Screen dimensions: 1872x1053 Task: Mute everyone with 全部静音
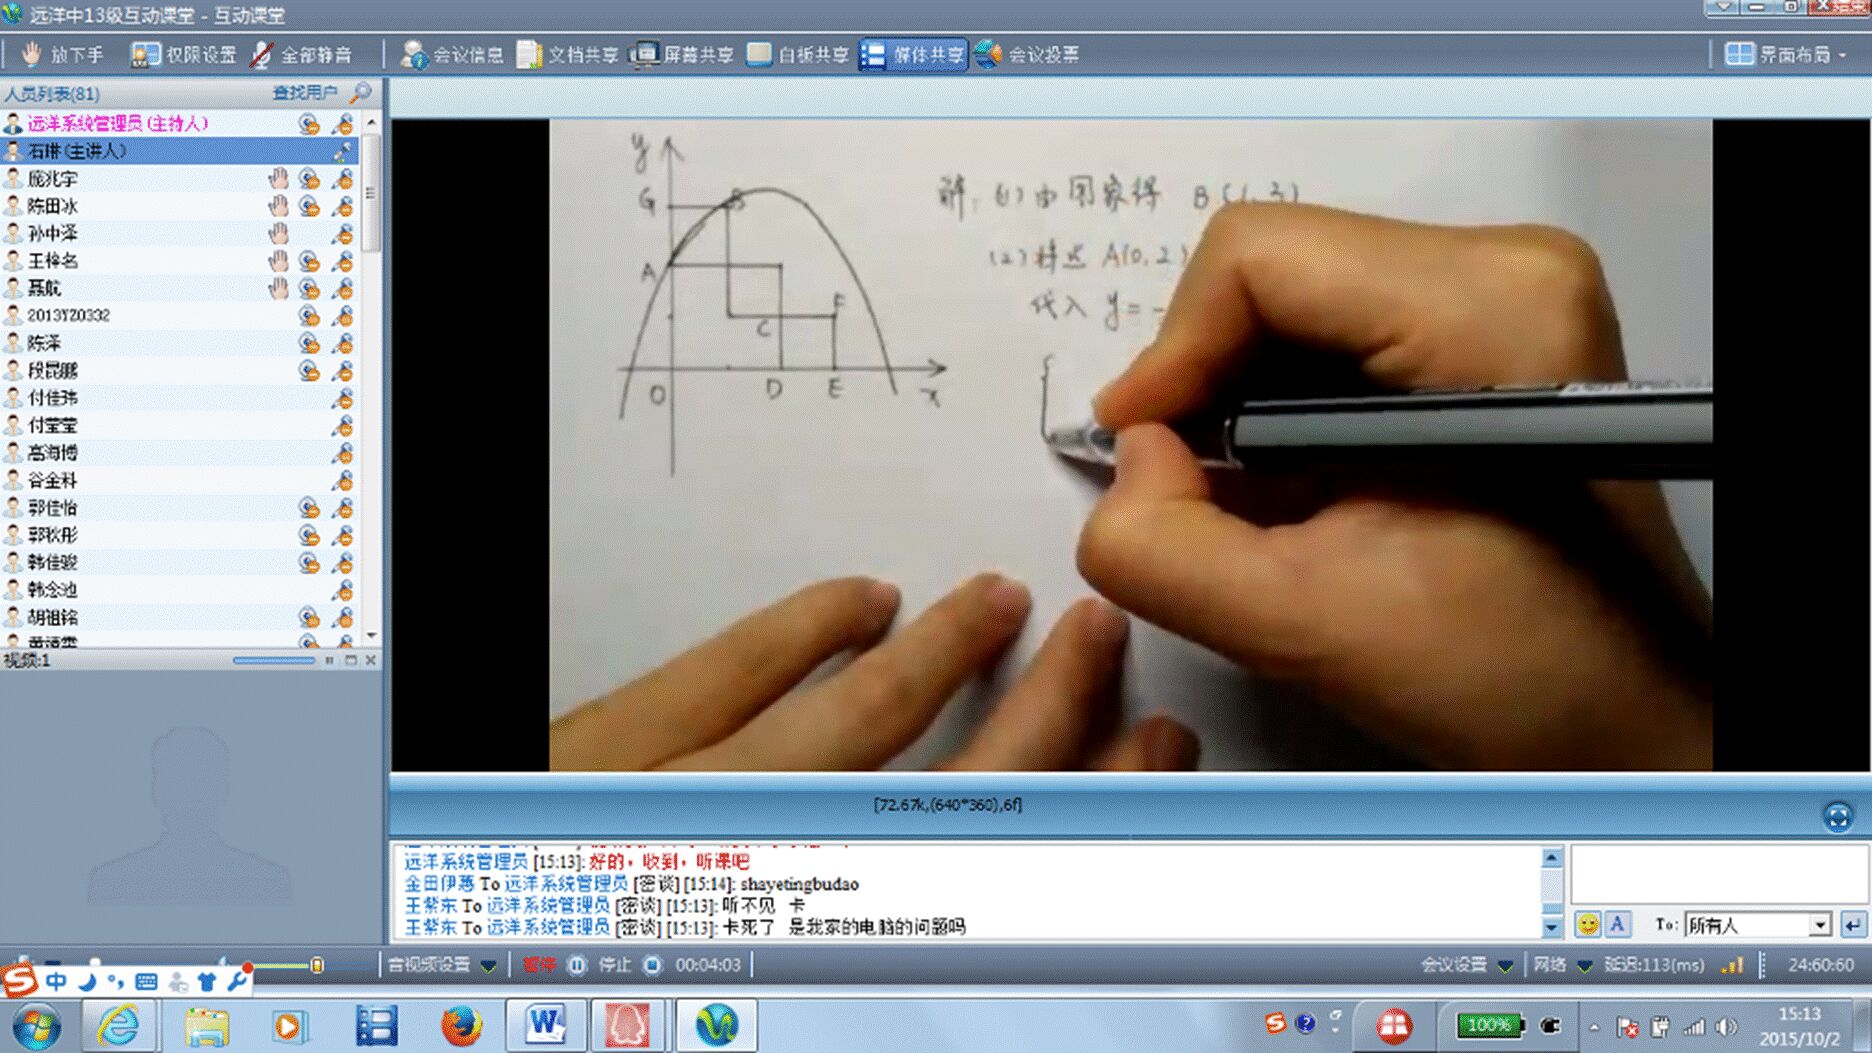click(301, 55)
